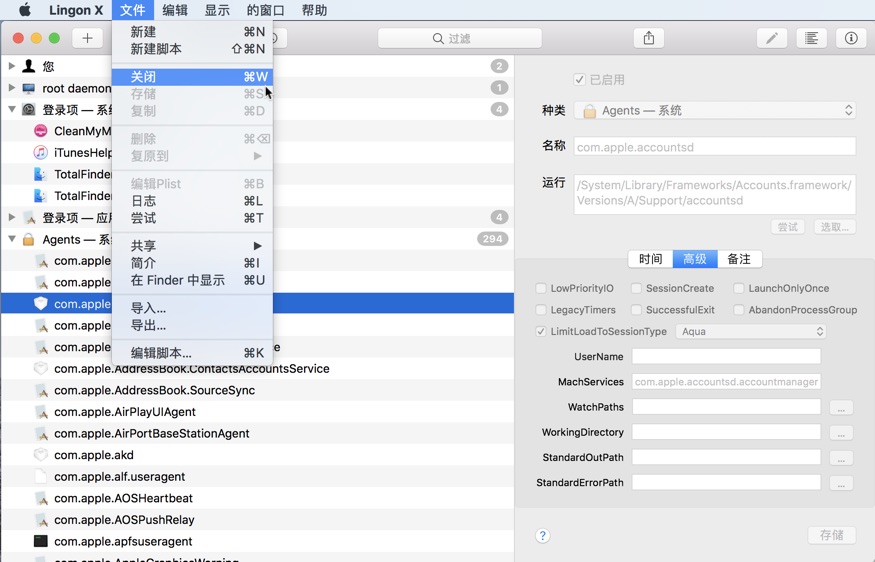Click the Apple menu logo
The image size is (875, 562).
coord(25,9)
